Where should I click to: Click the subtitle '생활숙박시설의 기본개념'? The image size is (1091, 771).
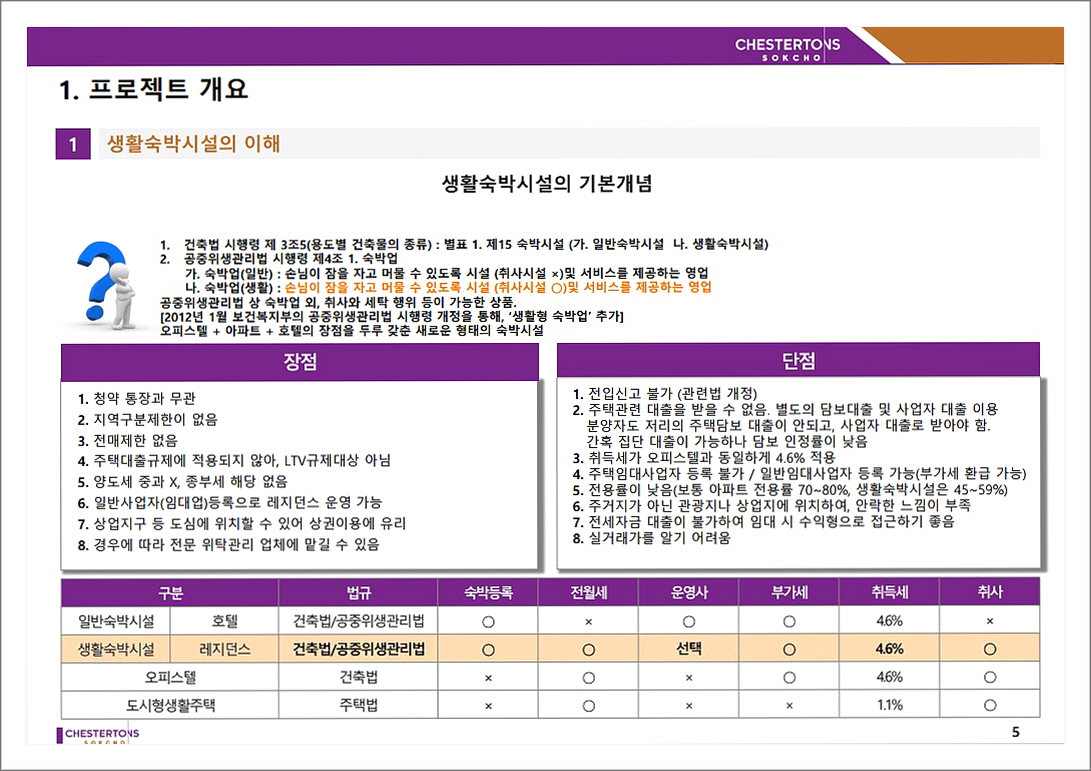tap(547, 184)
